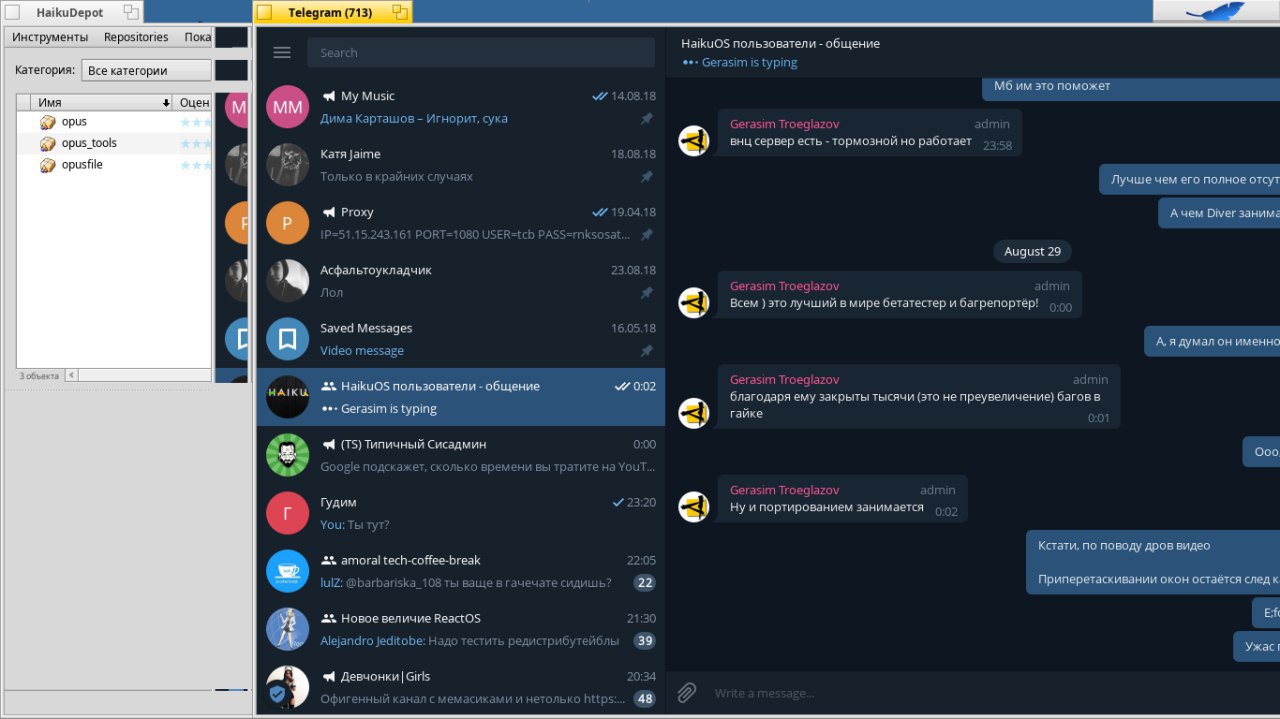The image size is (1280, 719).
Task: Open the Инструменты menu in HaikuDepot
Action: [50, 37]
